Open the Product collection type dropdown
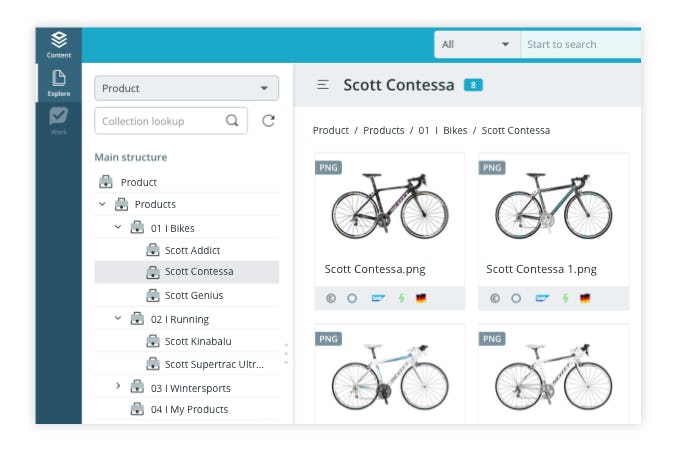Viewport: 675px width, 450px height. tap(186, 88)
